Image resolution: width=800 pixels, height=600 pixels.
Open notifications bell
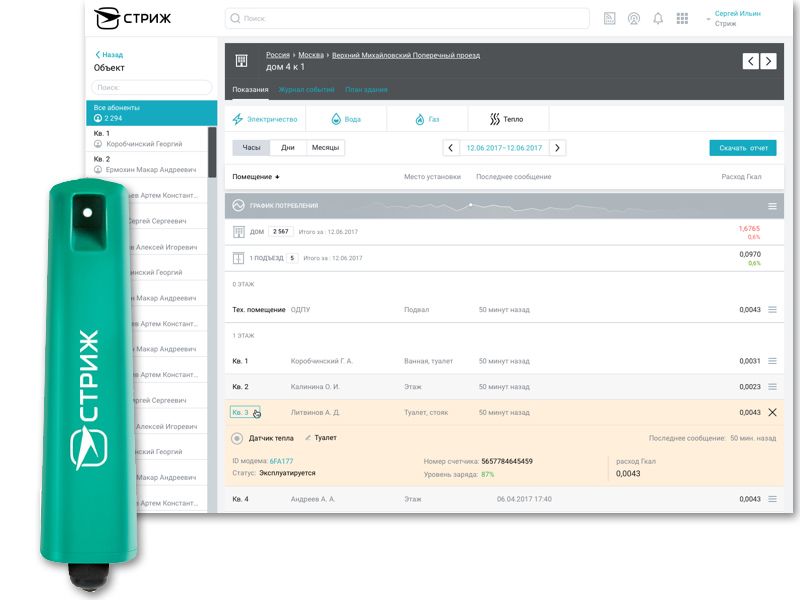click(658, 19)
